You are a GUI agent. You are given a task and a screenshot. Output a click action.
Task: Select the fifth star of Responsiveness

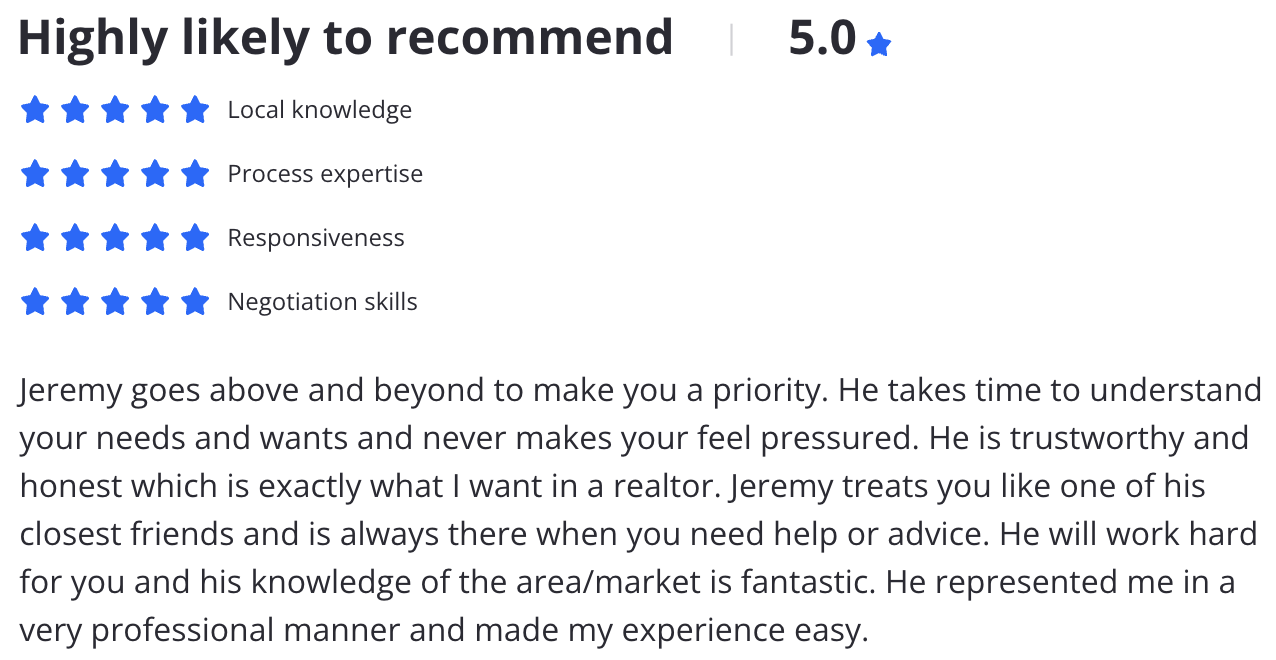pyautogui.click(x=195, y=237)
